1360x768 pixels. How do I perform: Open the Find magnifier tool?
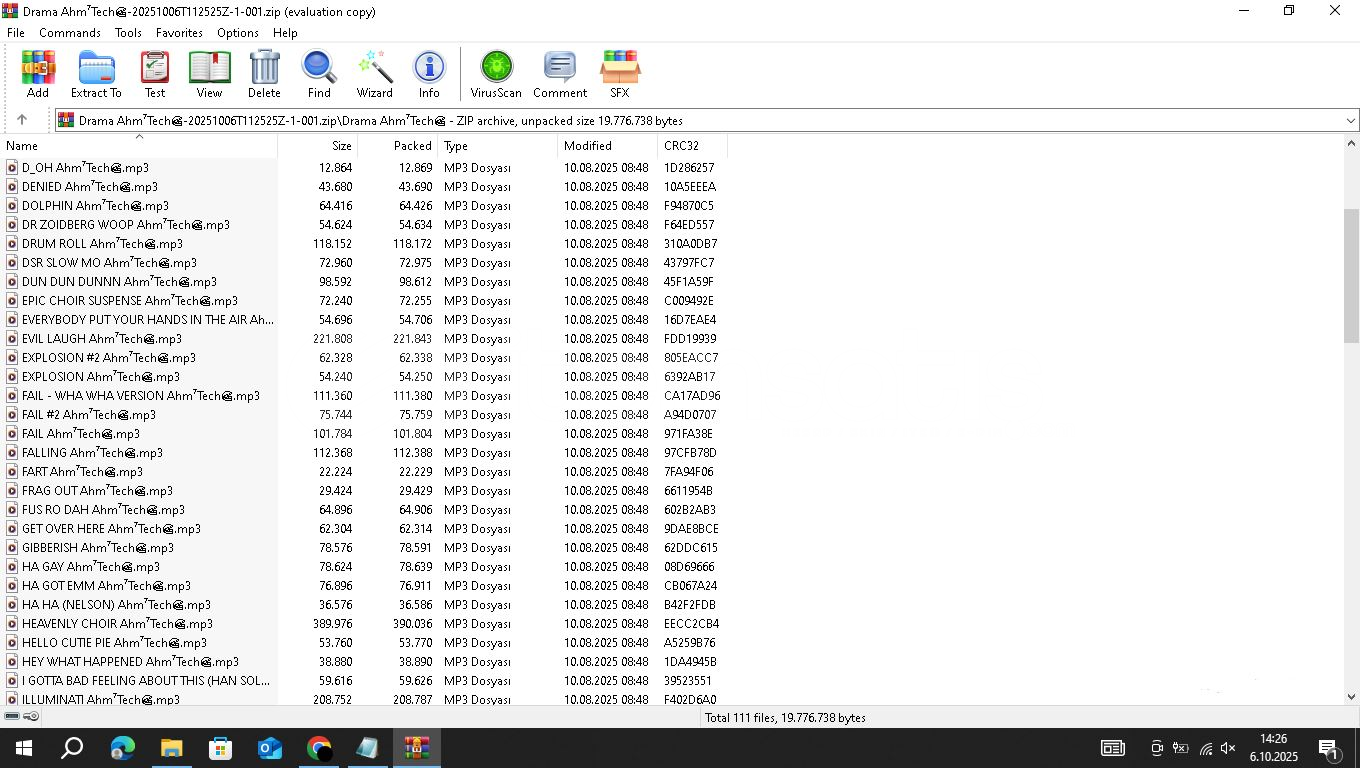[x=319, y=74]
